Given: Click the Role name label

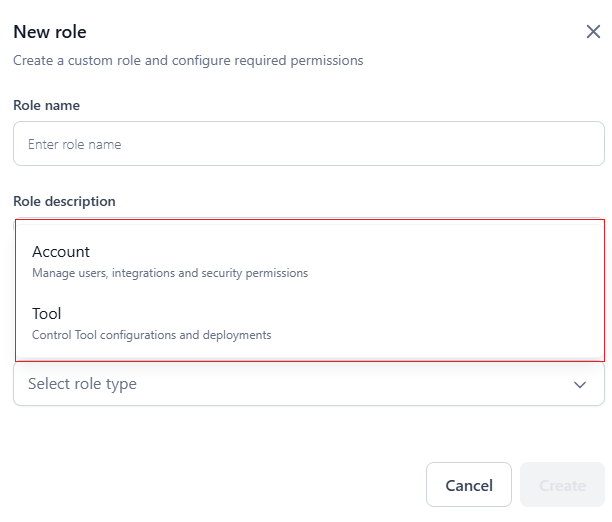Looking at the screenshot, I should 46,105.
